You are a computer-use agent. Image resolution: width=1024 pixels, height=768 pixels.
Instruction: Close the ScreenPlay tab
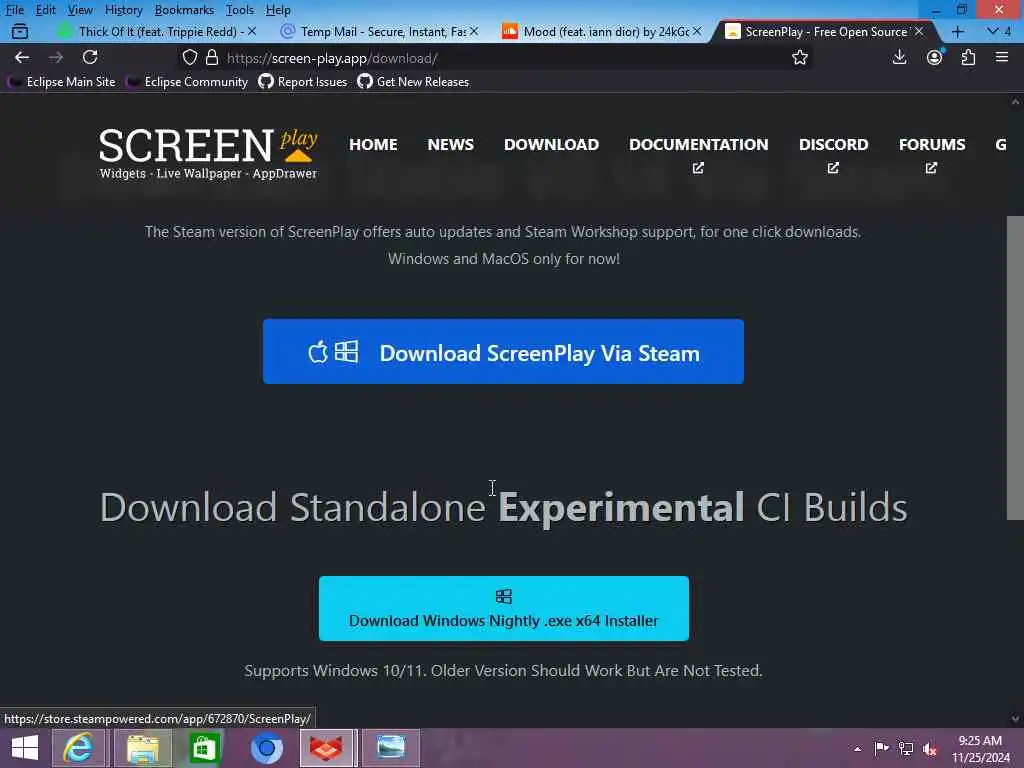click(919, 31)
